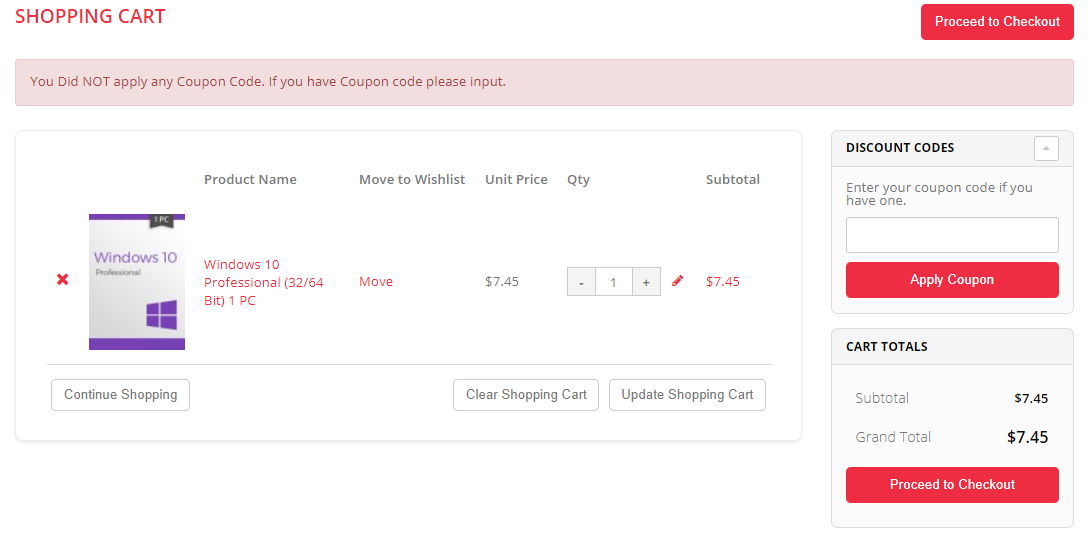Go back via Continue Shopping

(120, 395)
